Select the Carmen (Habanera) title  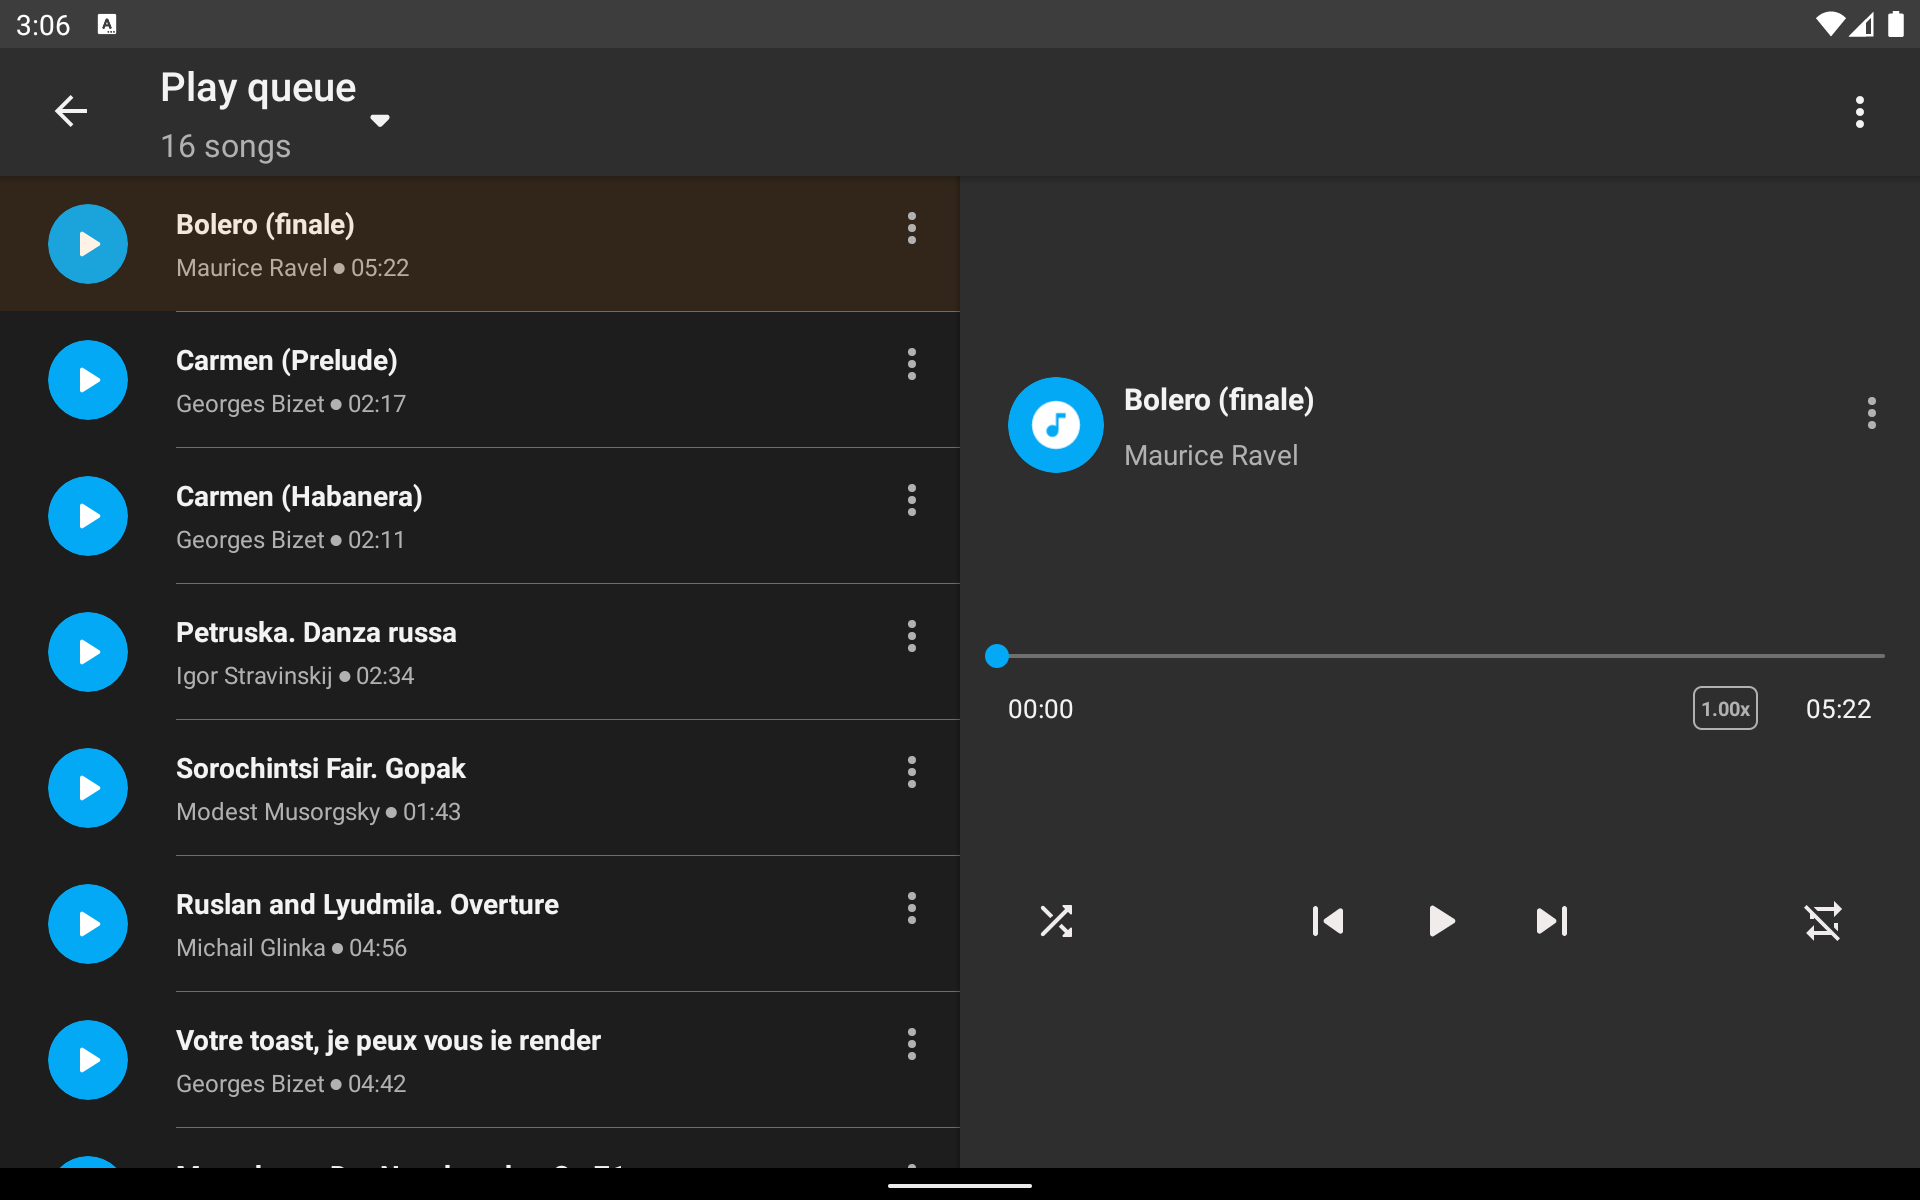pyautogui.click(x=299, y=497)
